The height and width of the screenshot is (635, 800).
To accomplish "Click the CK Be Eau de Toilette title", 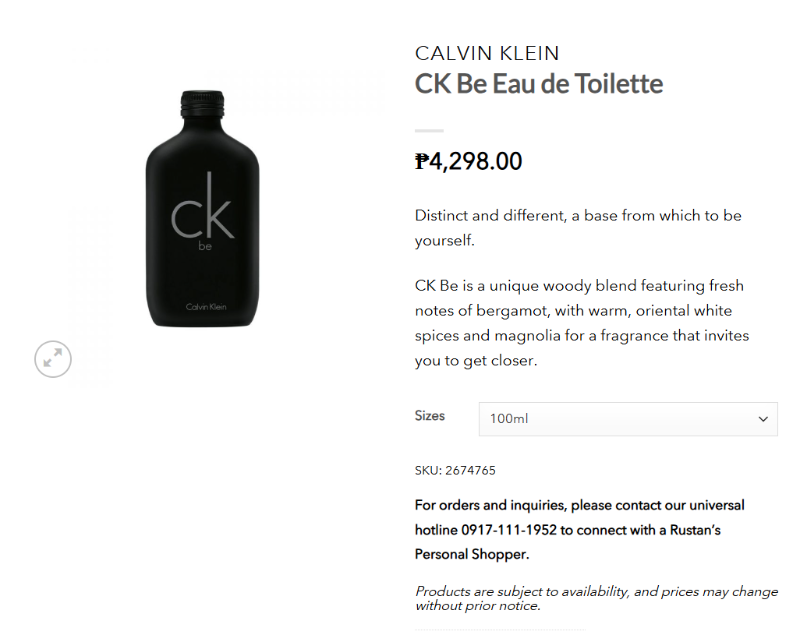I will tap(538, 84).
